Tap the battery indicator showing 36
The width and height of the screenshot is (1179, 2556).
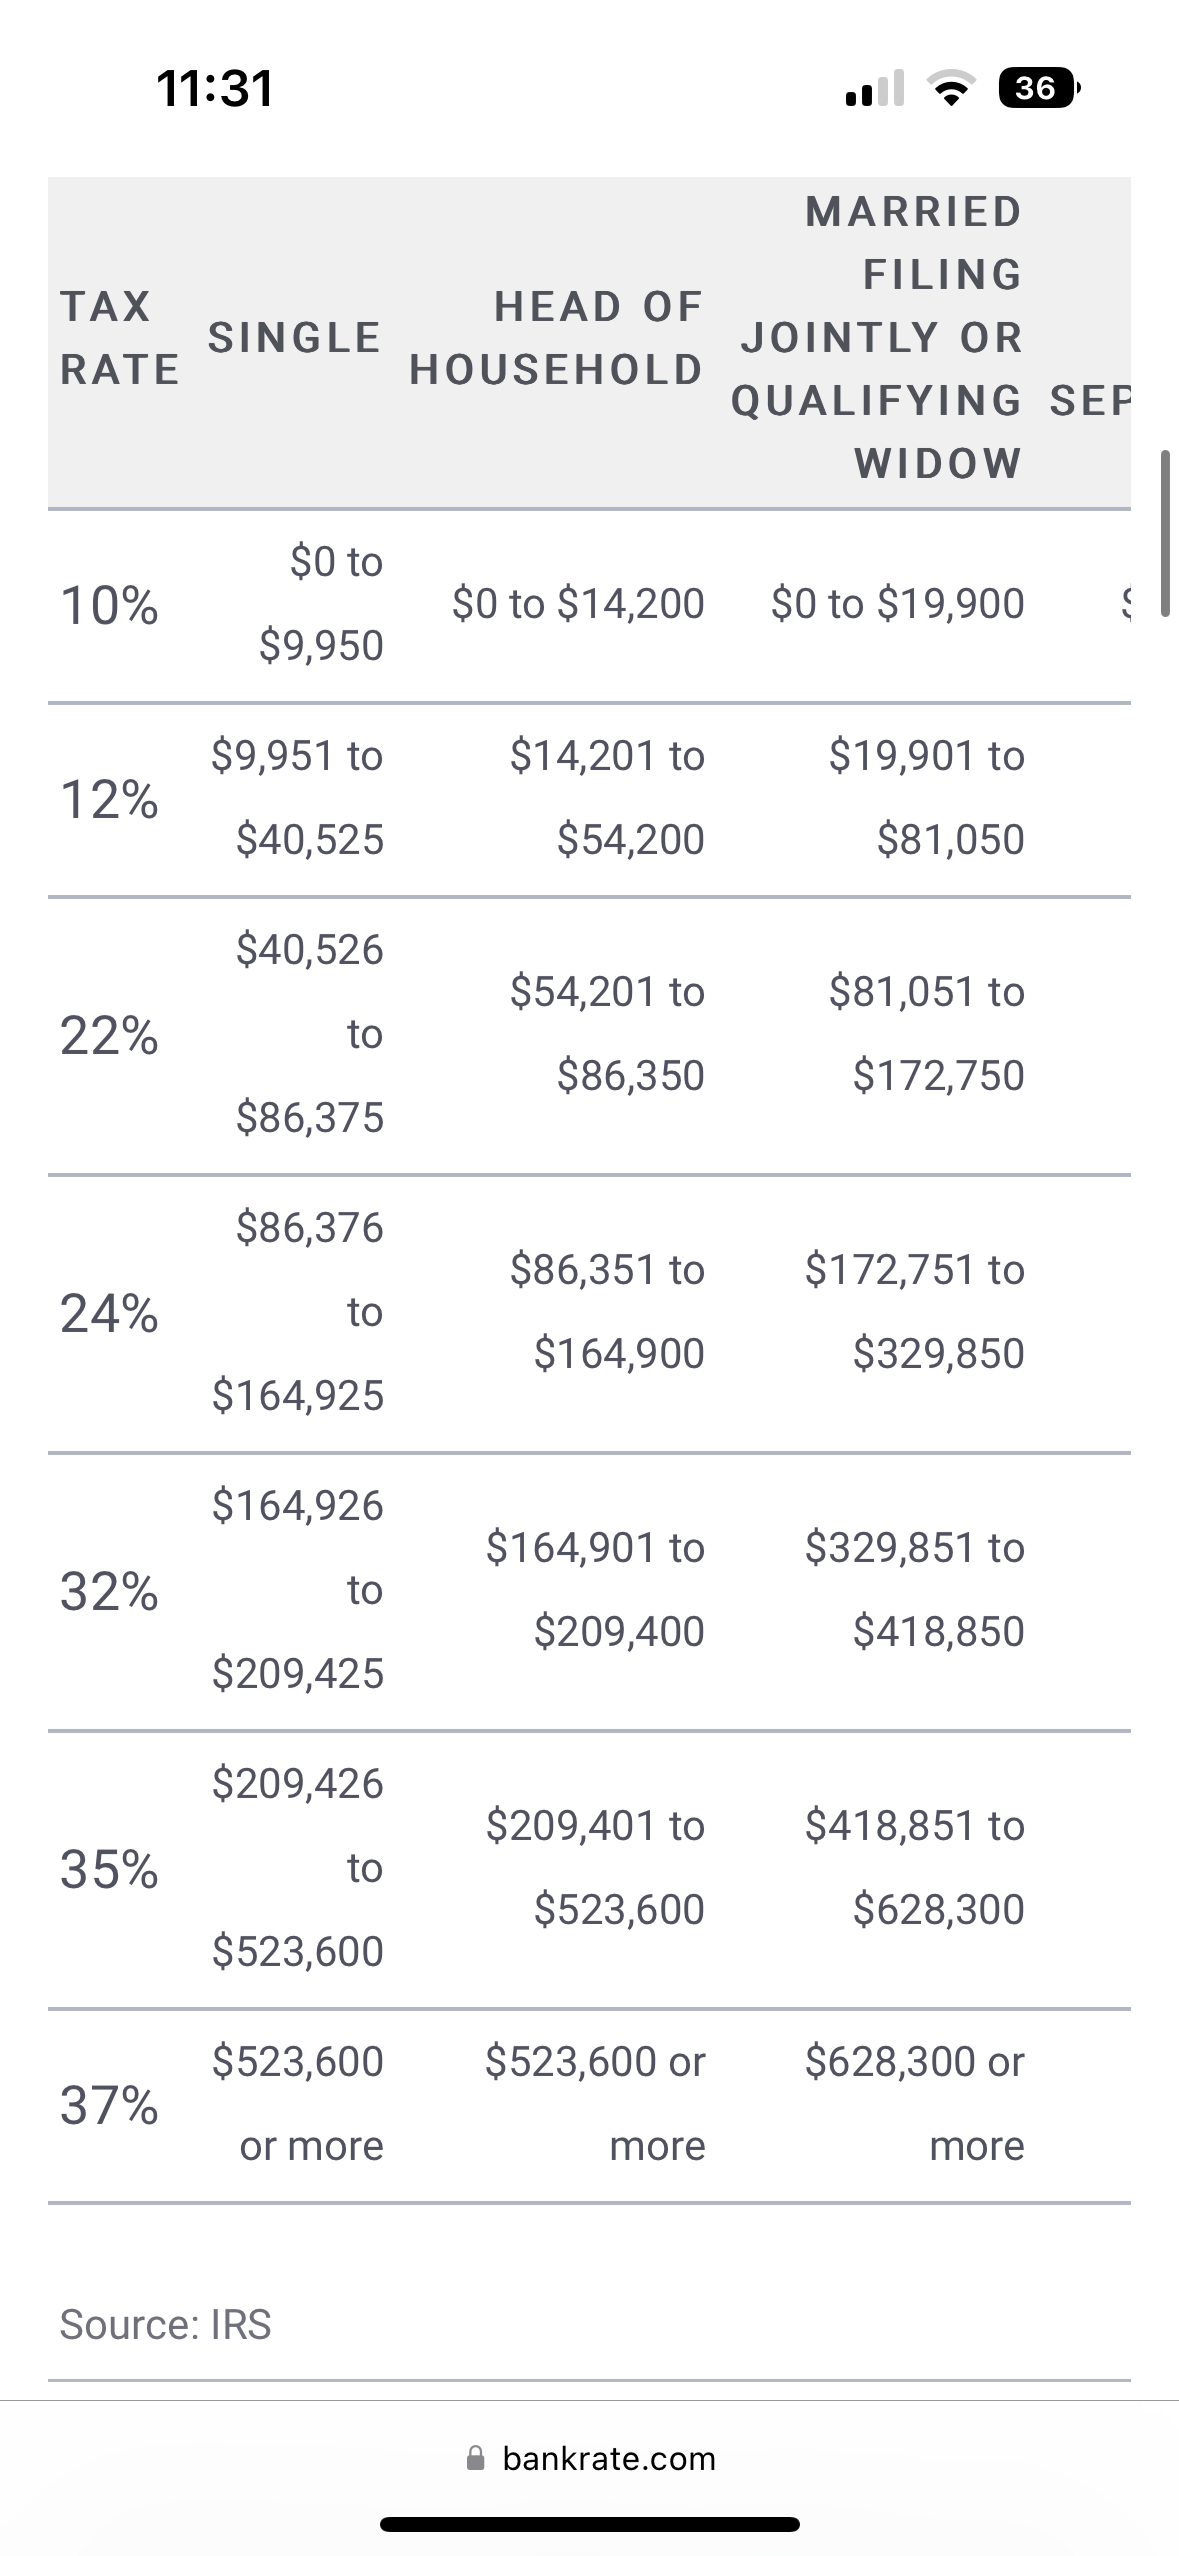coord(1039,88)
